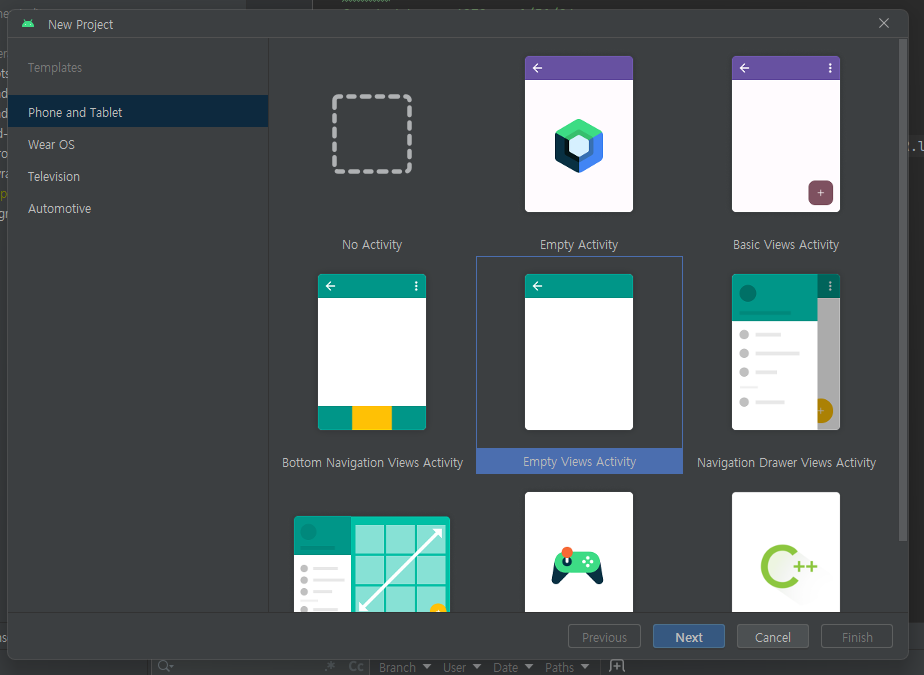The width and height of the screenshot is (924, 675).
Task: Open the Branch filter dropdown in background window
Action: point(405,667)
